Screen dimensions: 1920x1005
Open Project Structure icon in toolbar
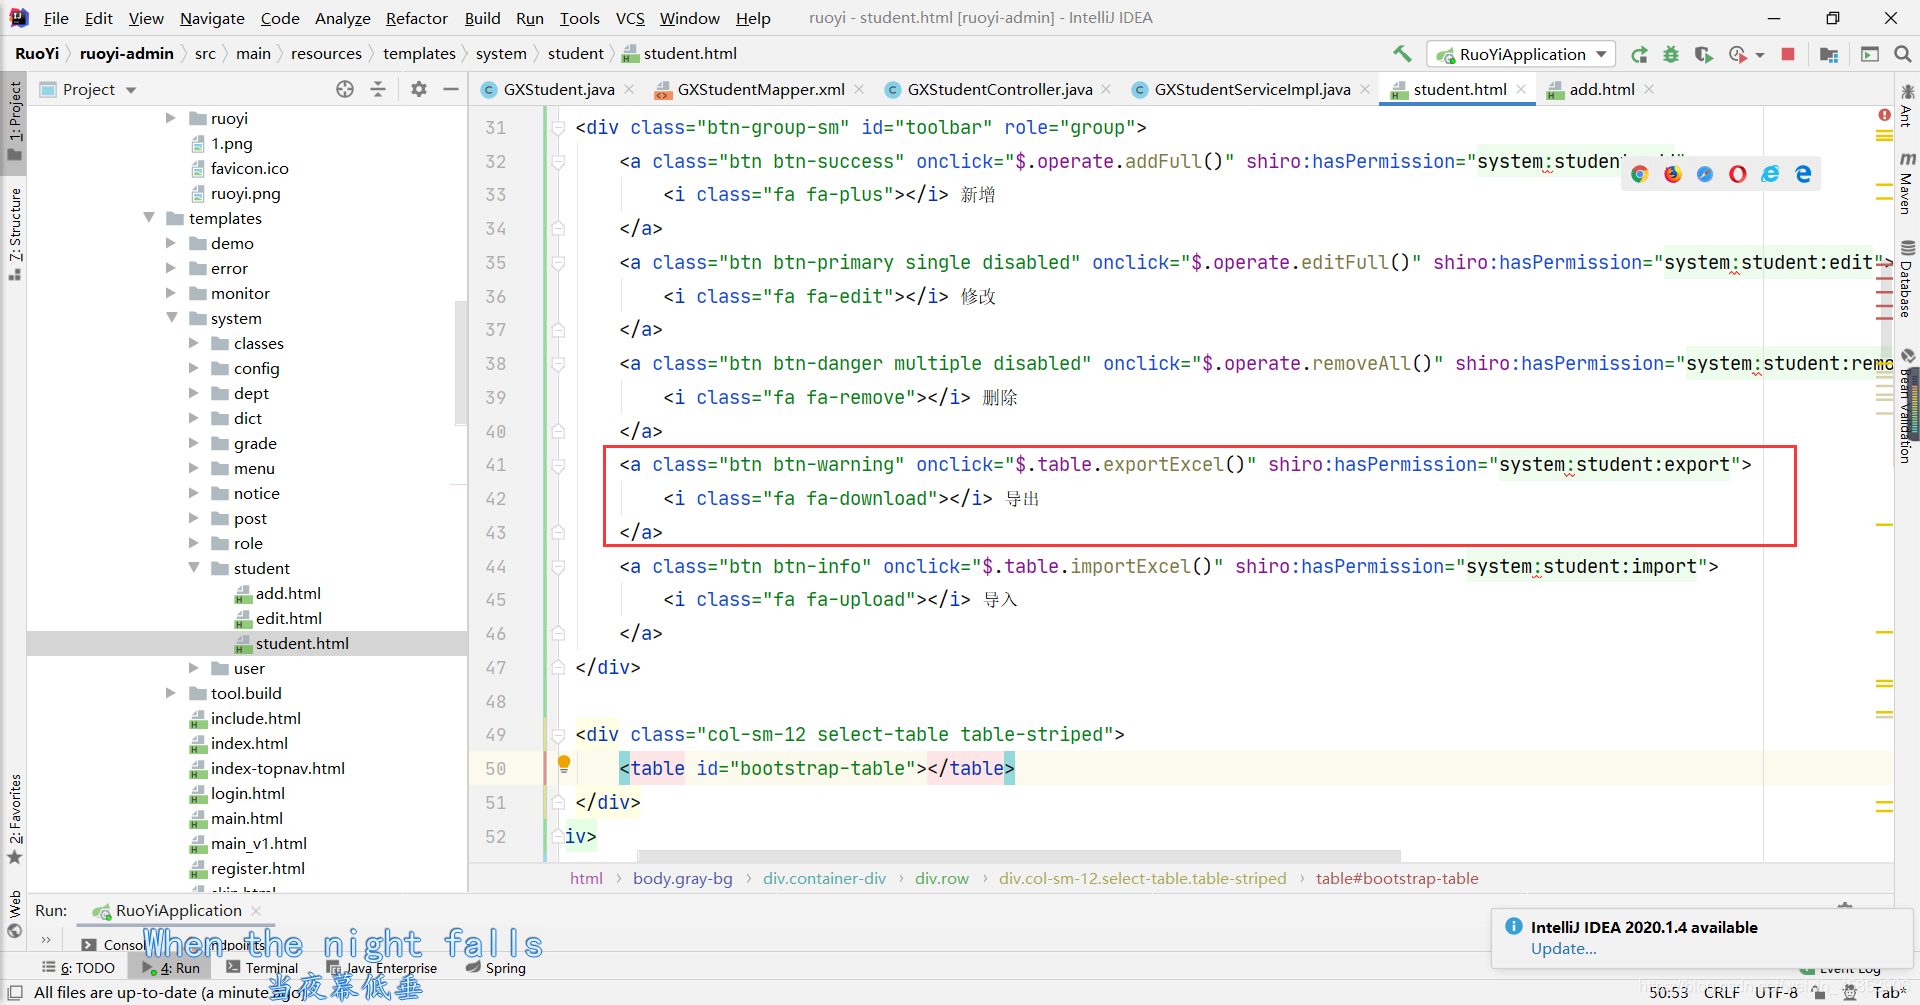pos(1829,54)
